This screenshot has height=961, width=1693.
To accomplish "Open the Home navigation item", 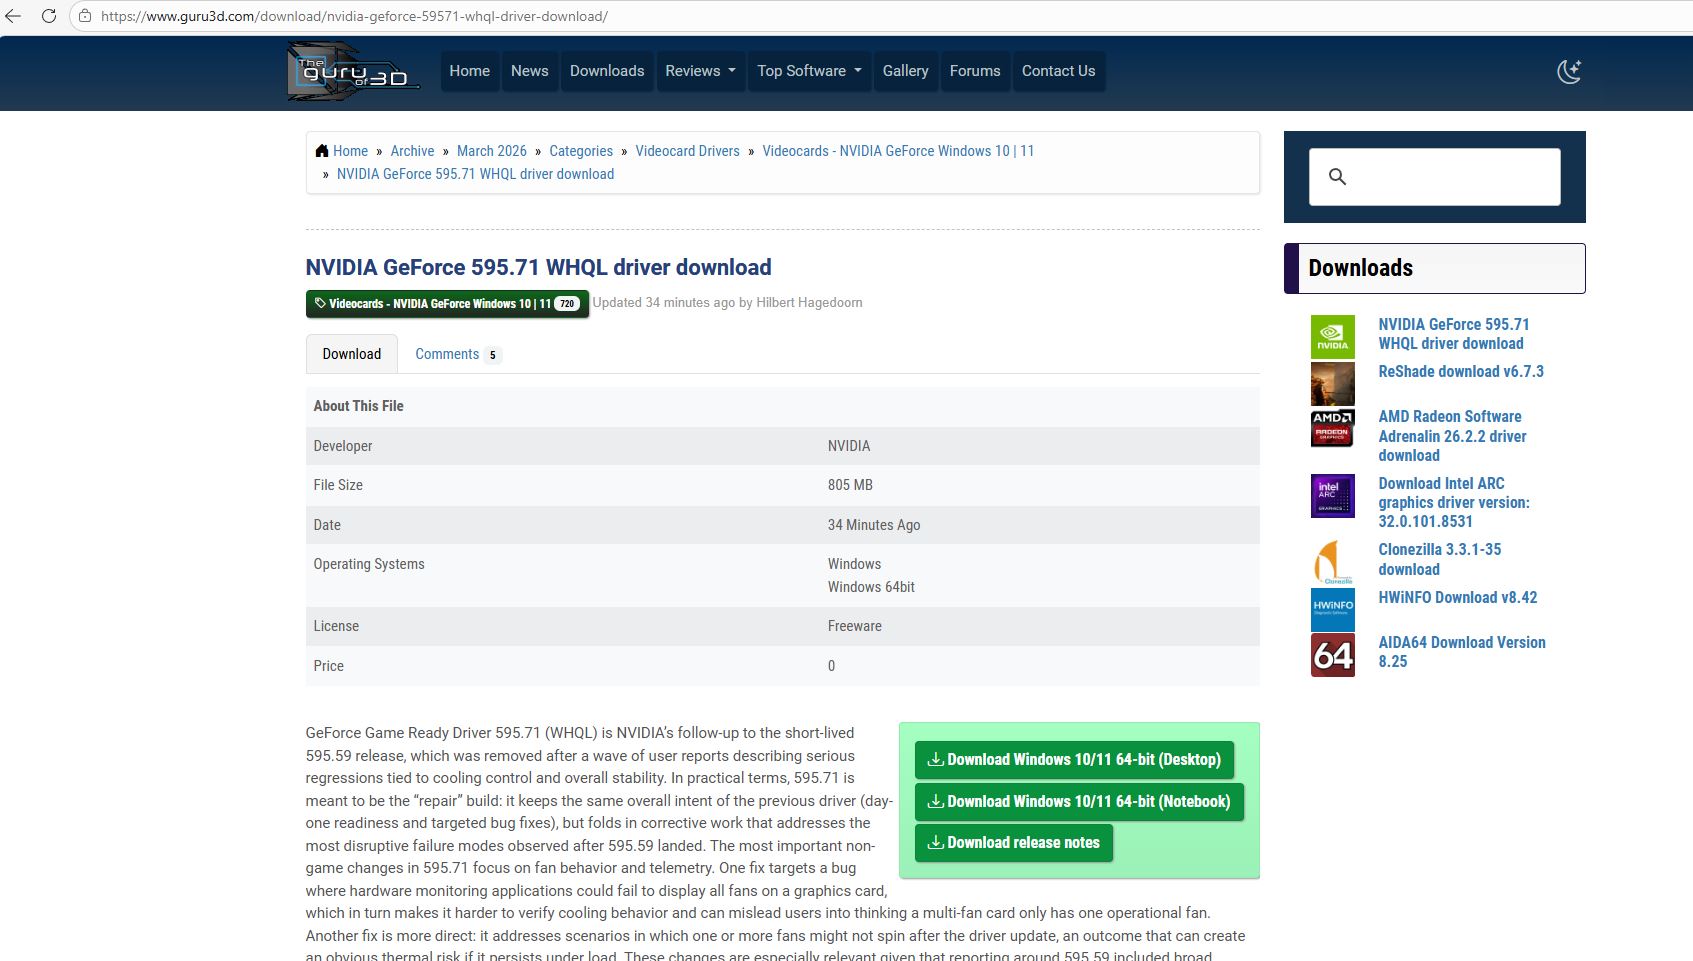I will pos(469,71).
